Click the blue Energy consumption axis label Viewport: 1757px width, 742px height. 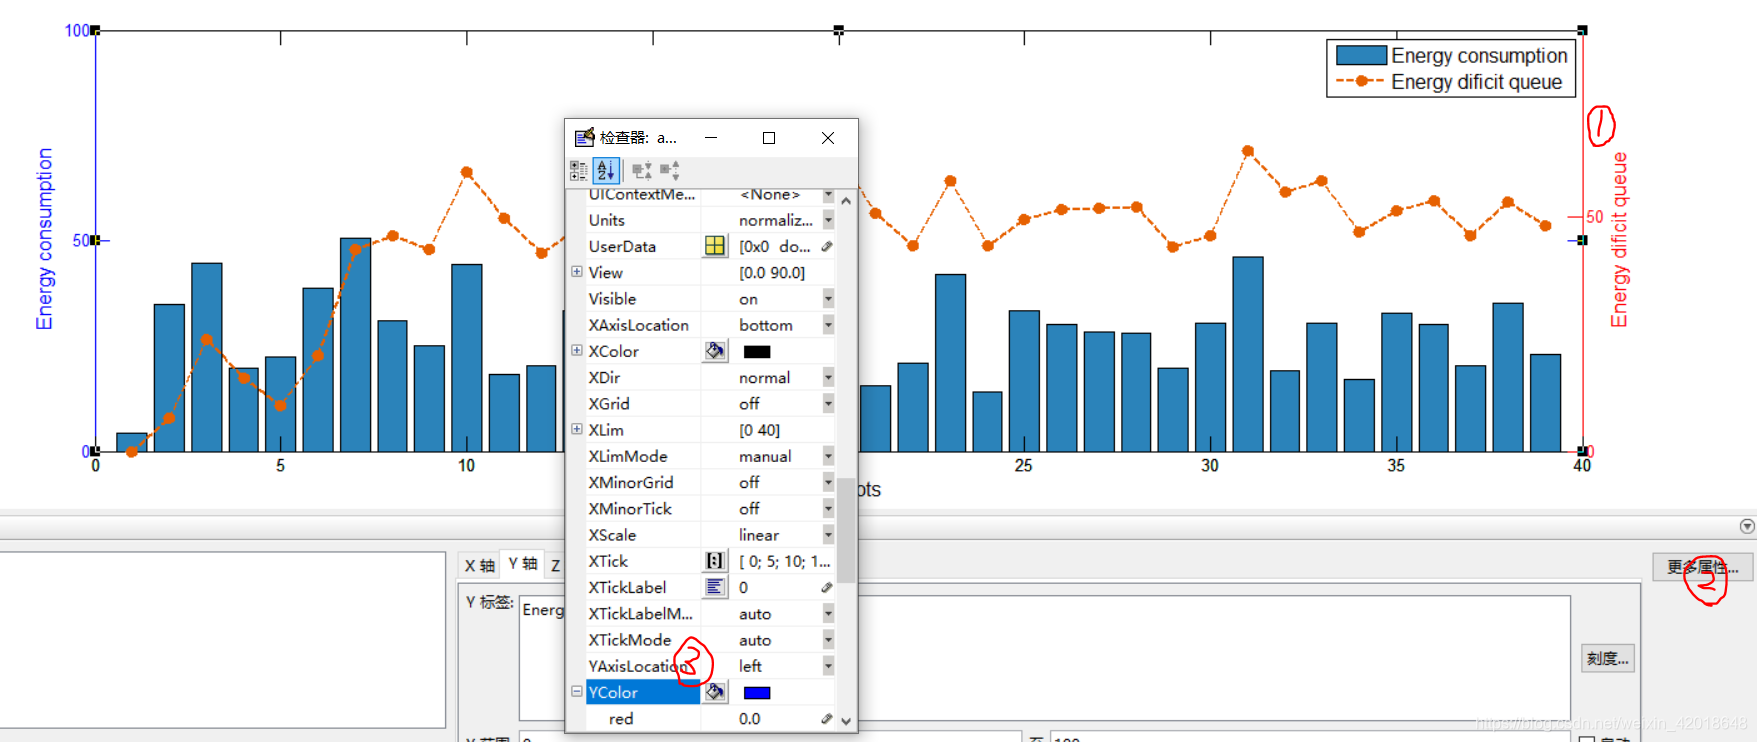pyautogui.click(x=44, y=239)
